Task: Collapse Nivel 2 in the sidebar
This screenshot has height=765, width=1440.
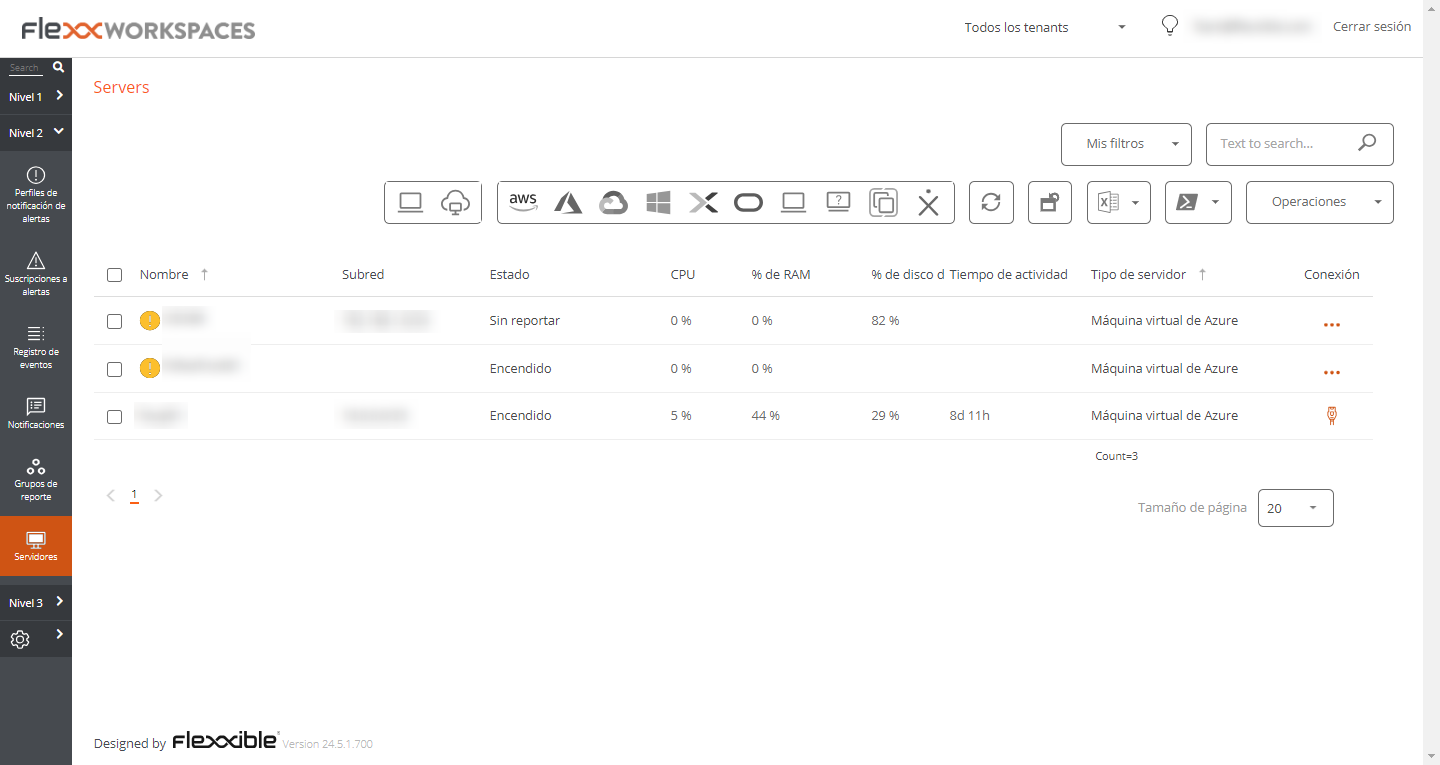Action: pyautogui.click(x=36, y=132)
